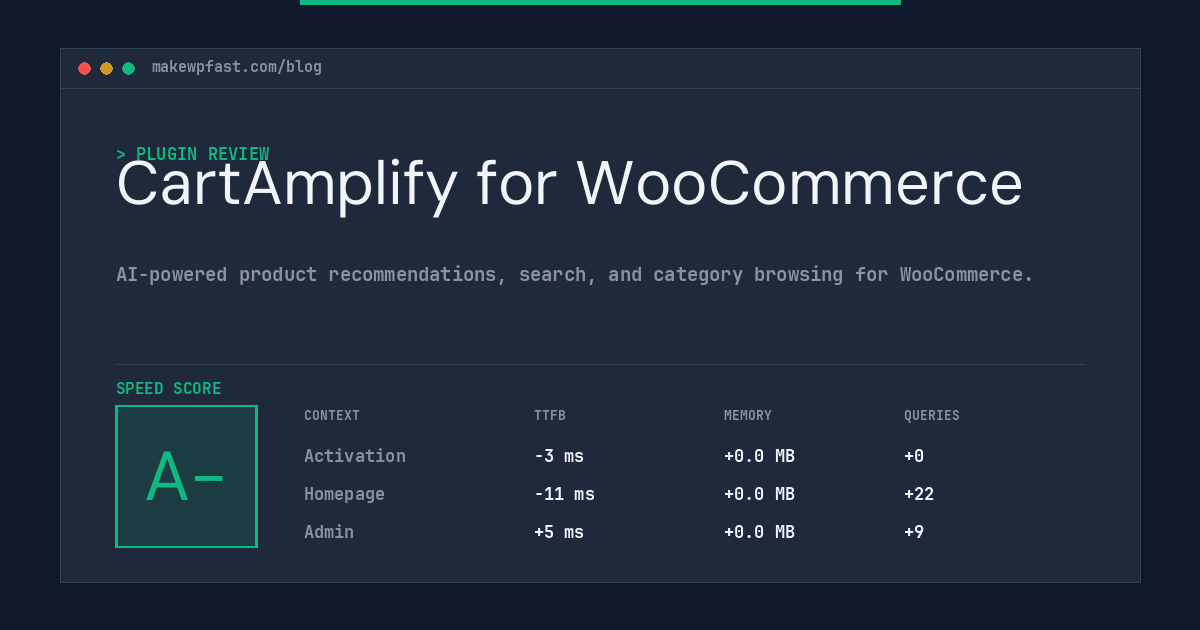Click the 'SPEED SCORE' label
The image size is (1200, 630).
[169, 389]
